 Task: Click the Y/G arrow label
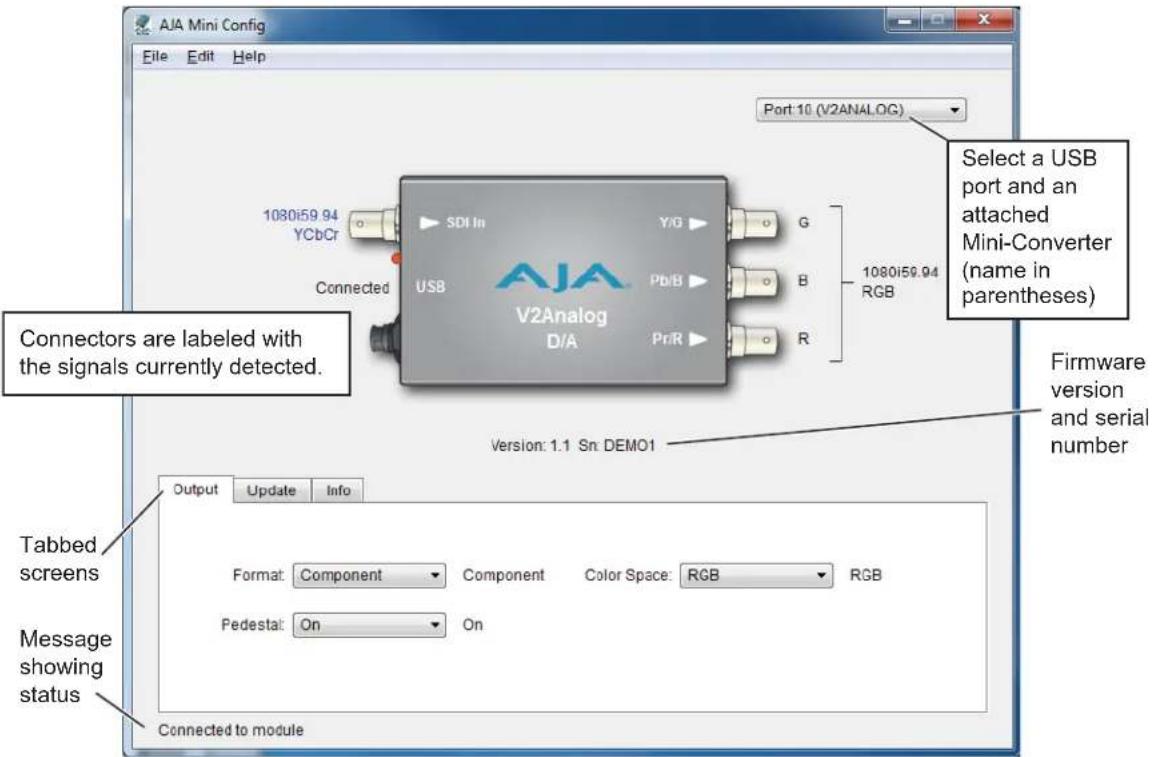[x=682, y=223]
